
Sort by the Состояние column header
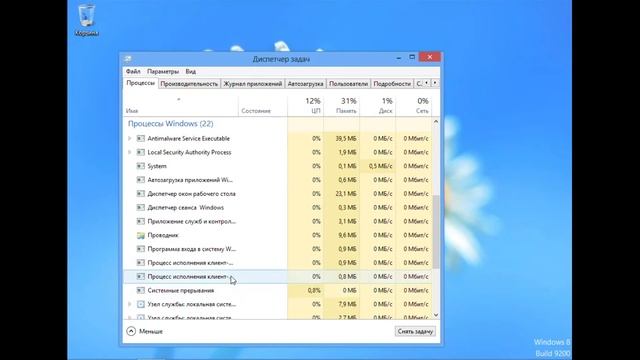(262, 106)
